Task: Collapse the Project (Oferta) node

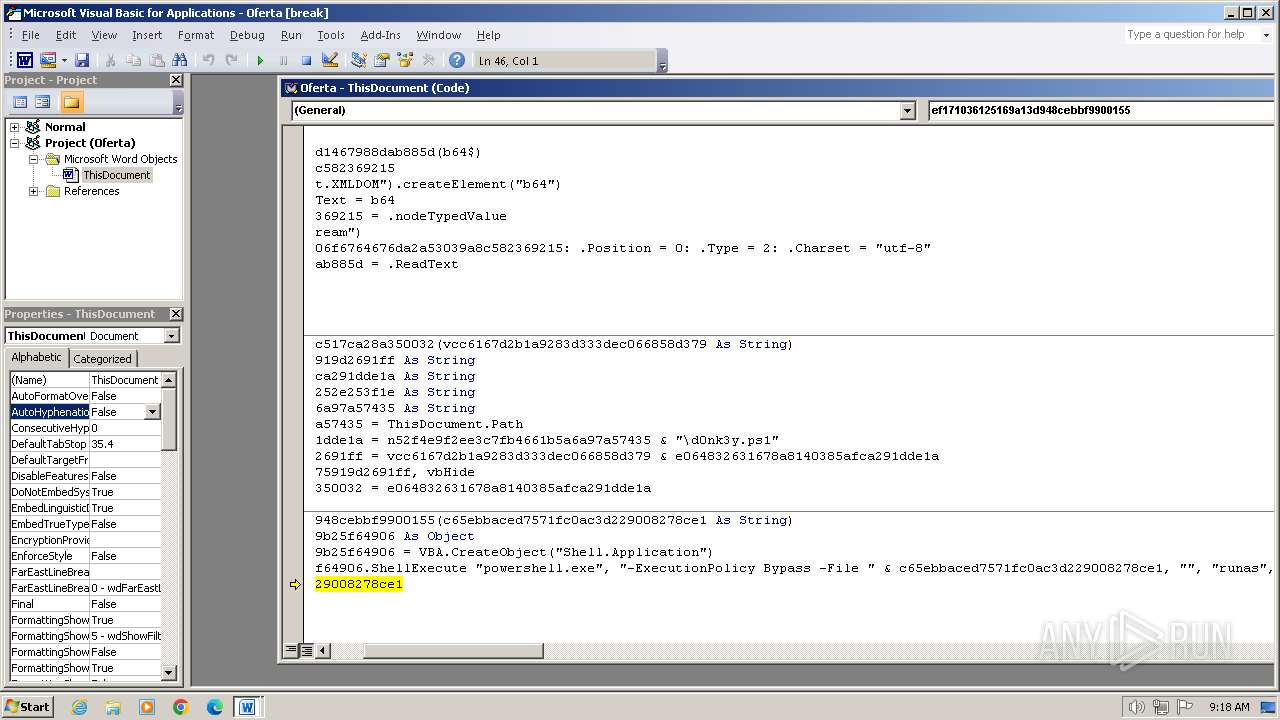Action: [15, 143]
